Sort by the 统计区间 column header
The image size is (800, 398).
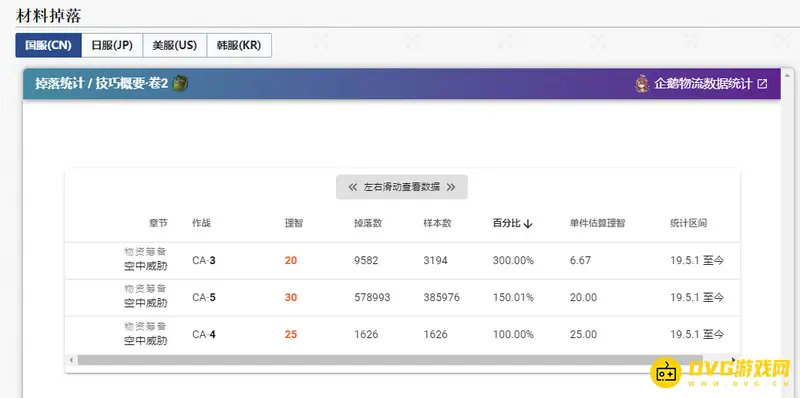[x=689, y=223]
